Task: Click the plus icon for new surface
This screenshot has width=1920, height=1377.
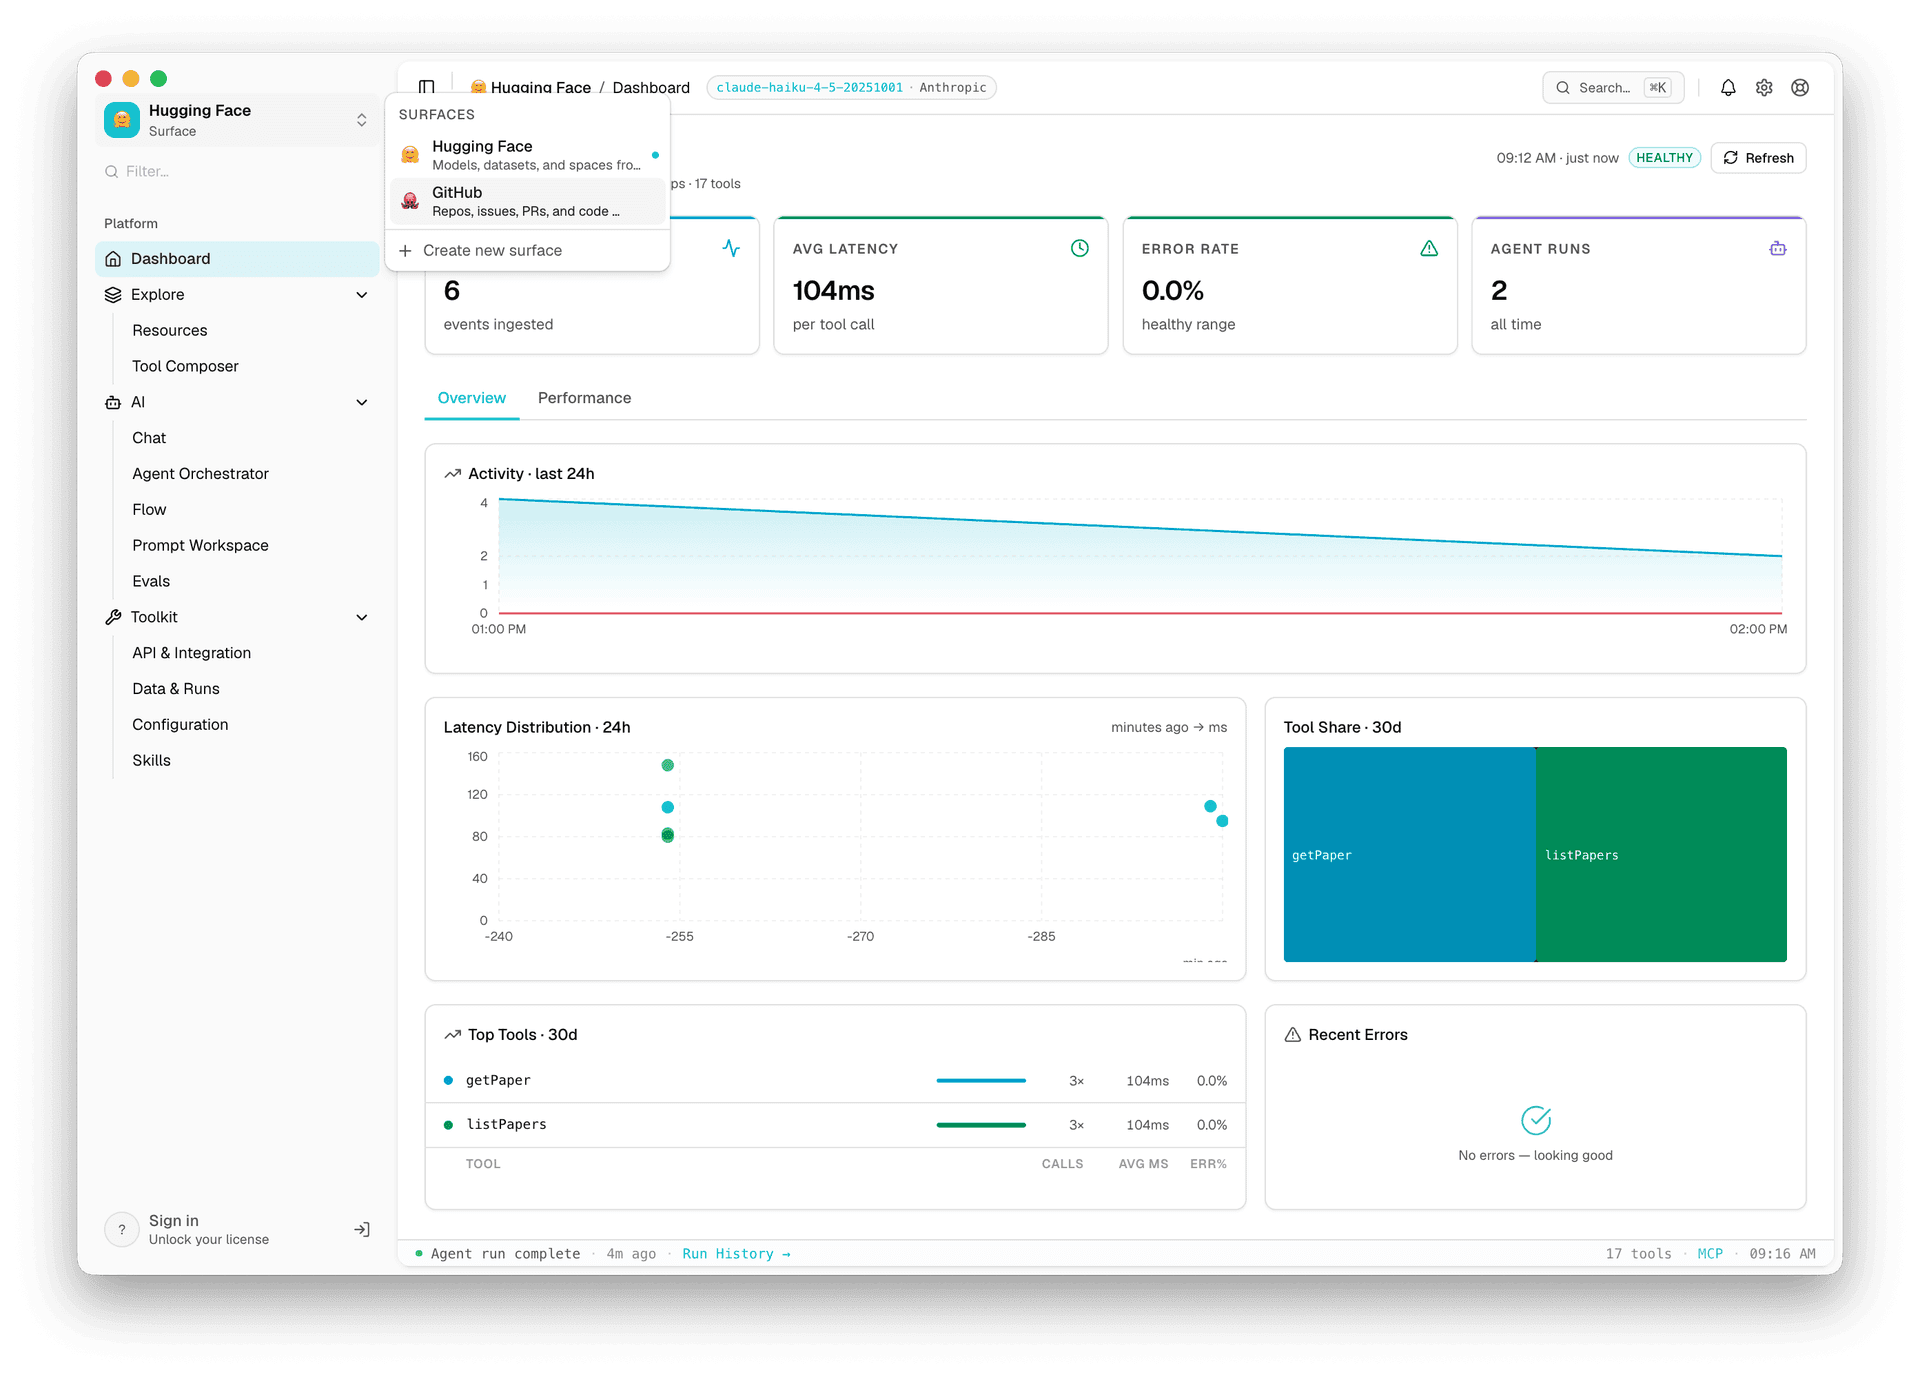Action: 405,251
